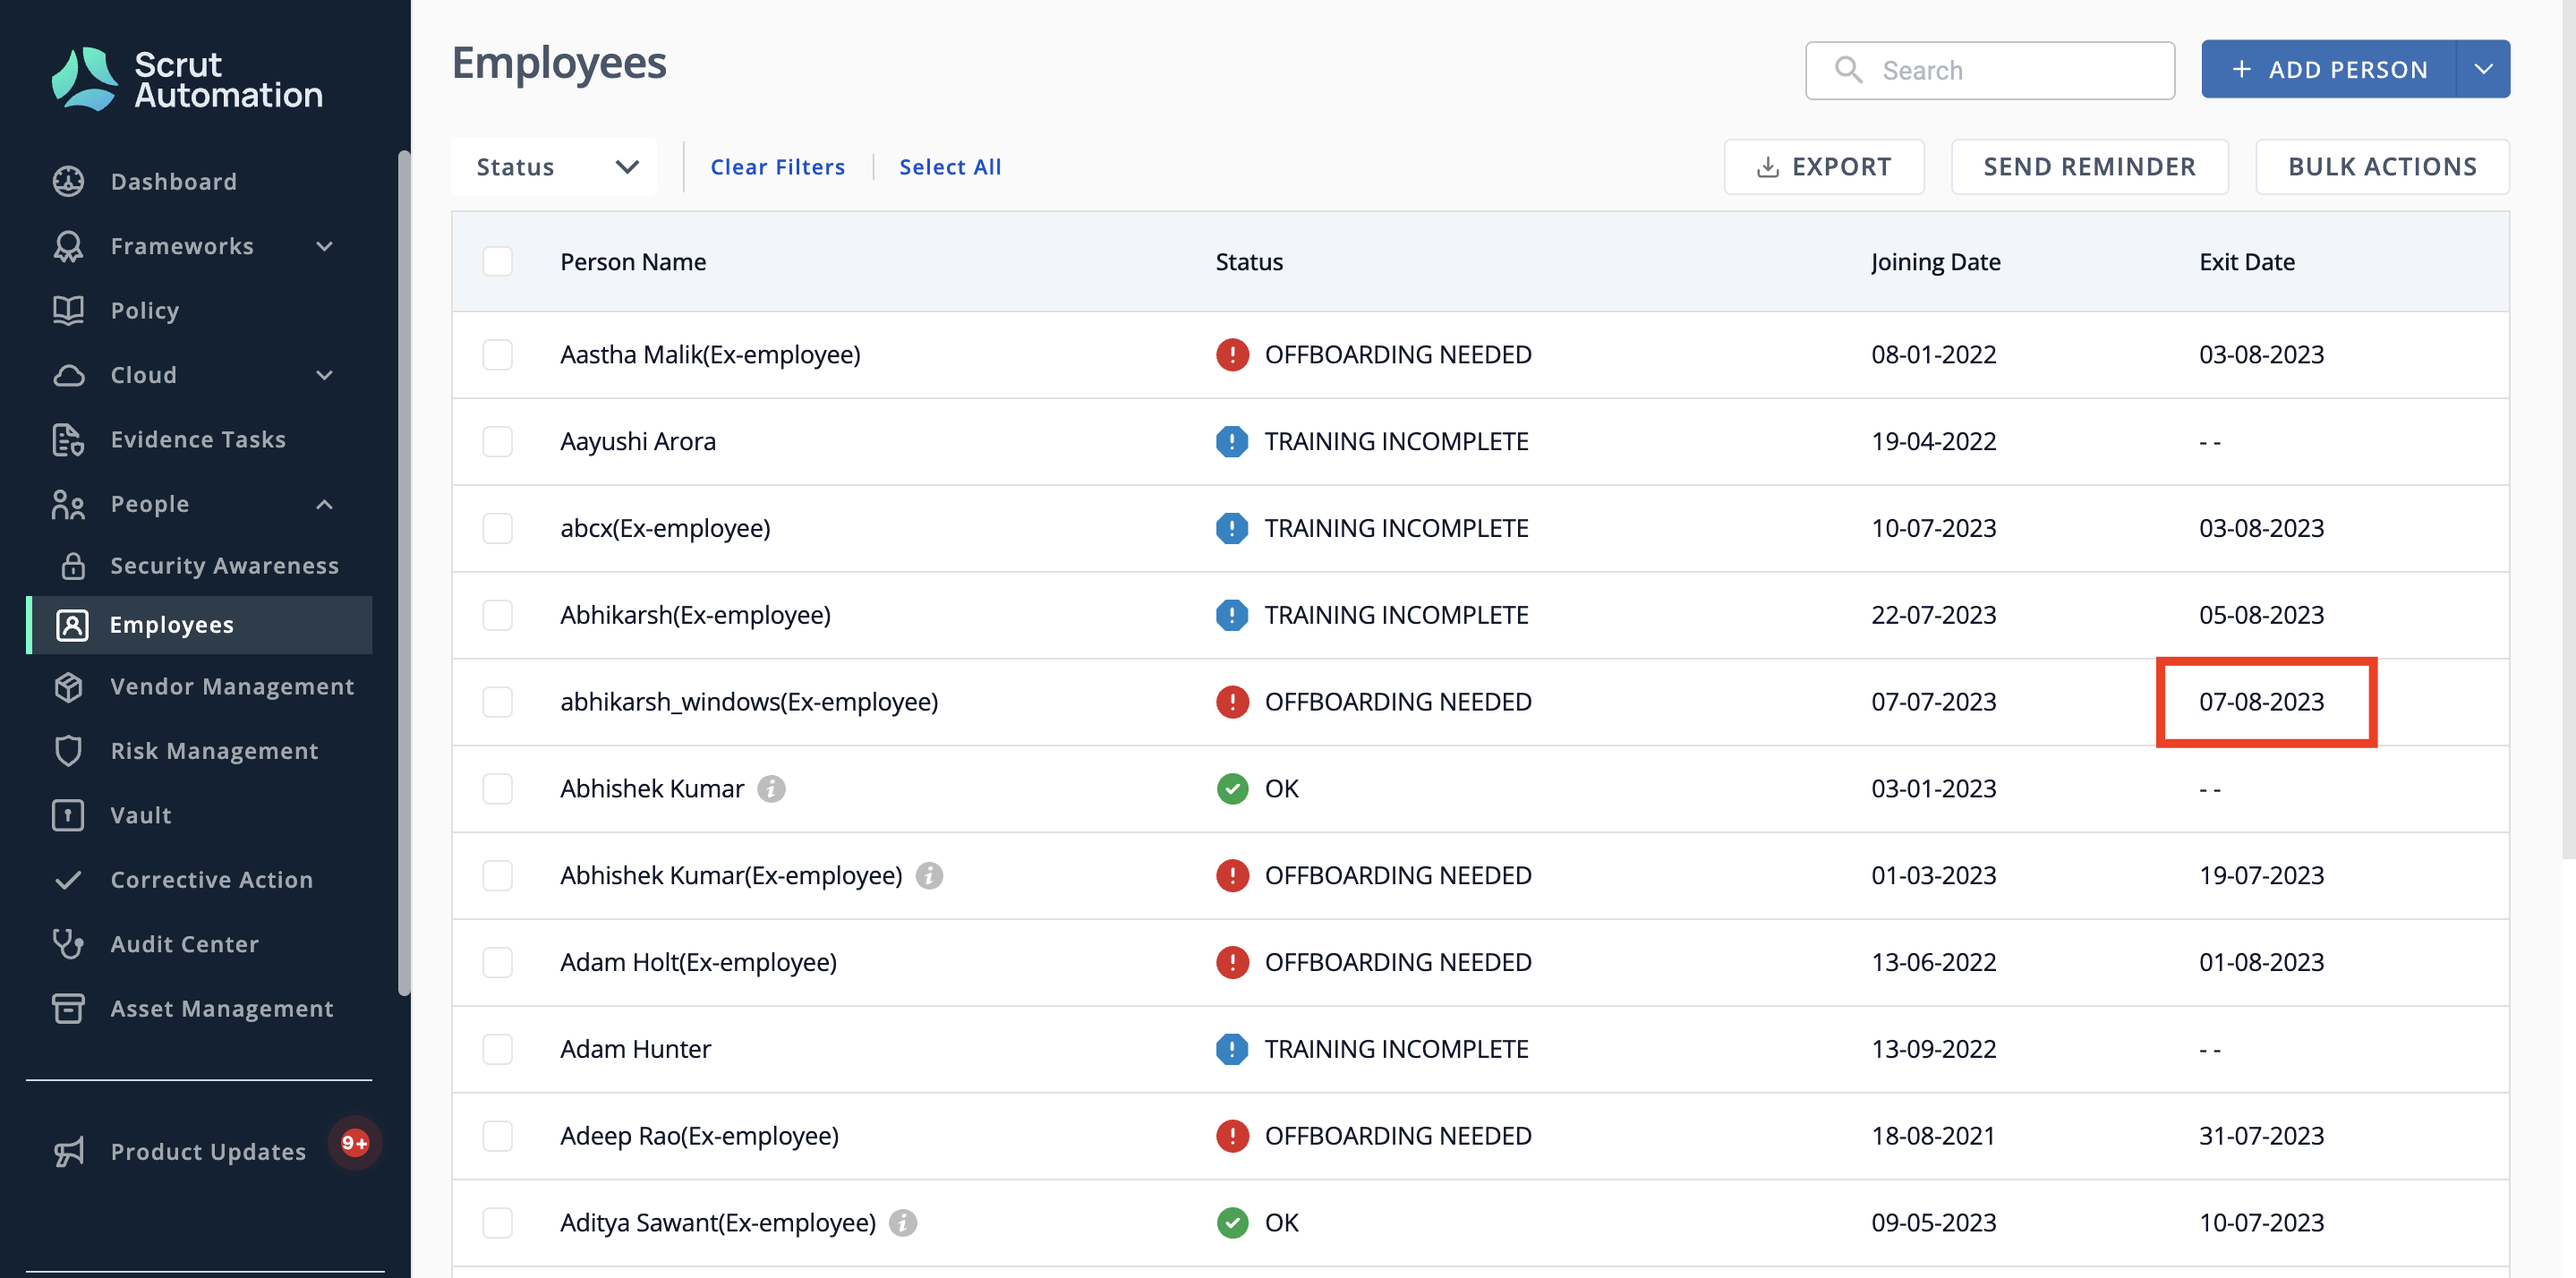
Task: Expand the Frameworks menu chevron
Action: (x=325, y=246)
